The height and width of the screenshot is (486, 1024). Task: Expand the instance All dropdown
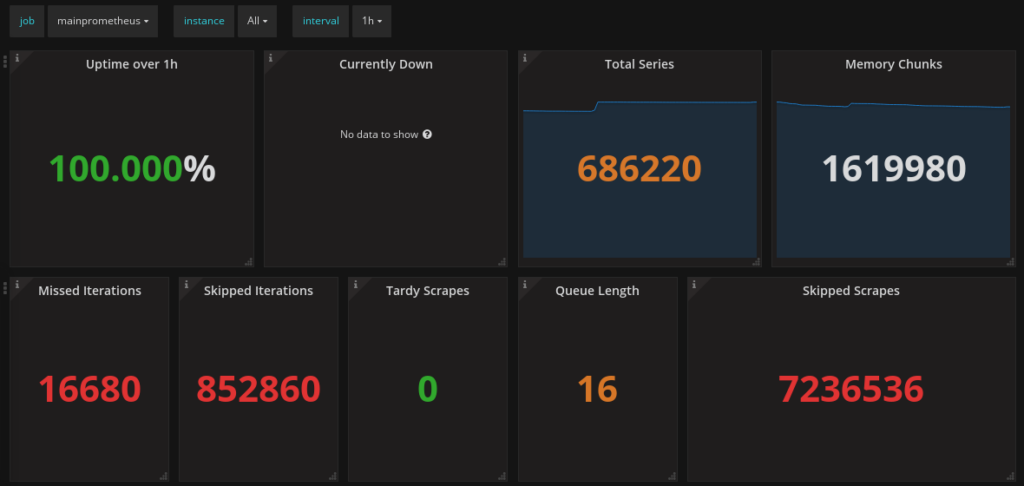(x=257, y=21)
